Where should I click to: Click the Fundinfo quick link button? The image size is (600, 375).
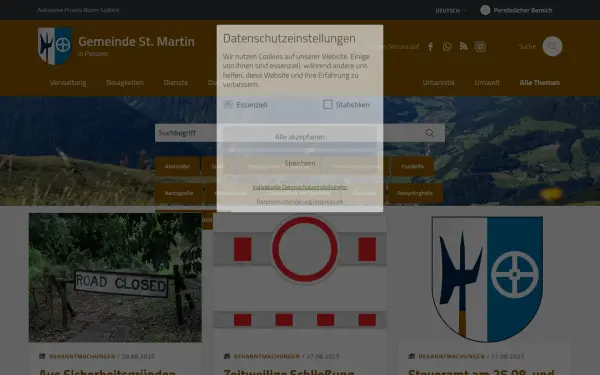[x=412, y=166]
